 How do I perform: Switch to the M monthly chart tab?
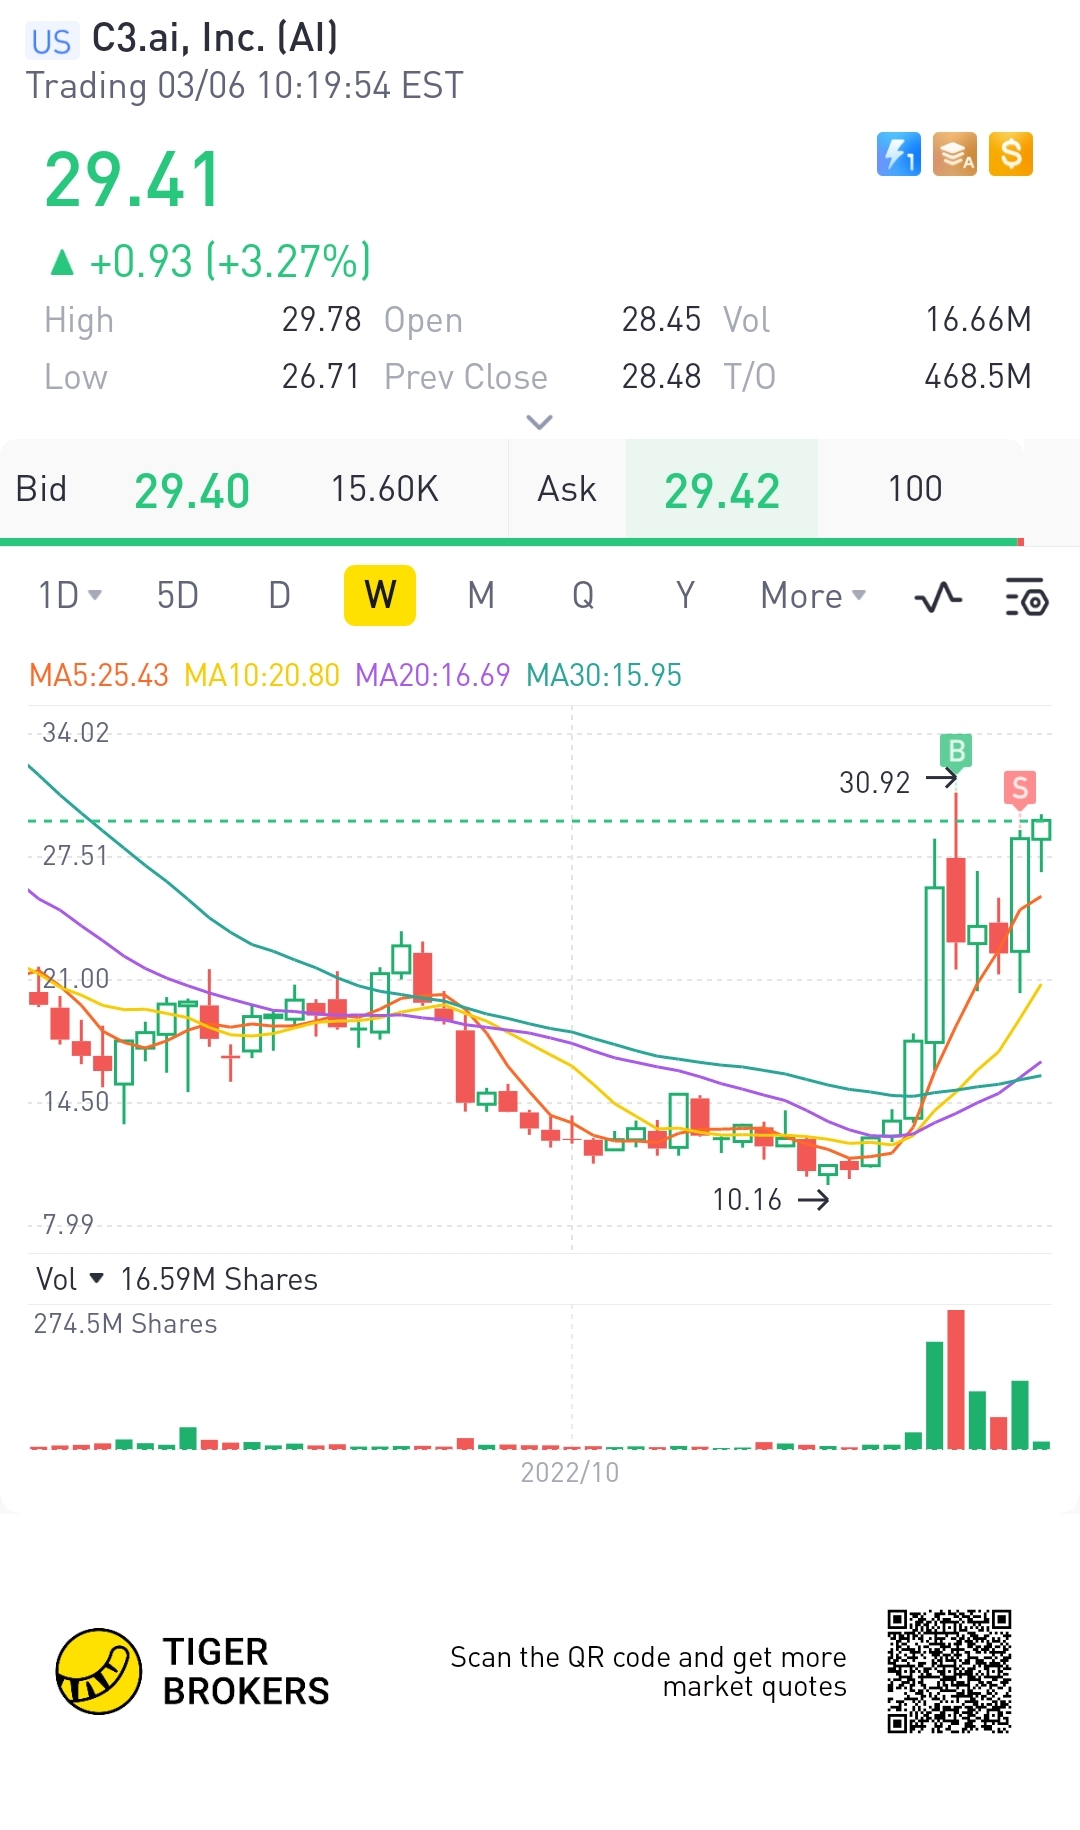pyautogui.click(x=481, y=596)
